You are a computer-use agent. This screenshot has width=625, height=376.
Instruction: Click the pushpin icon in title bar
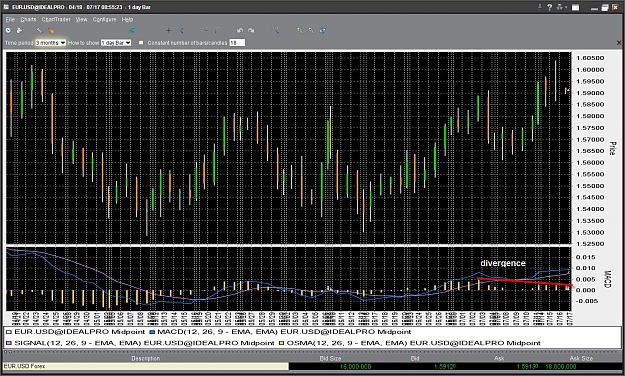pos(540,7)
